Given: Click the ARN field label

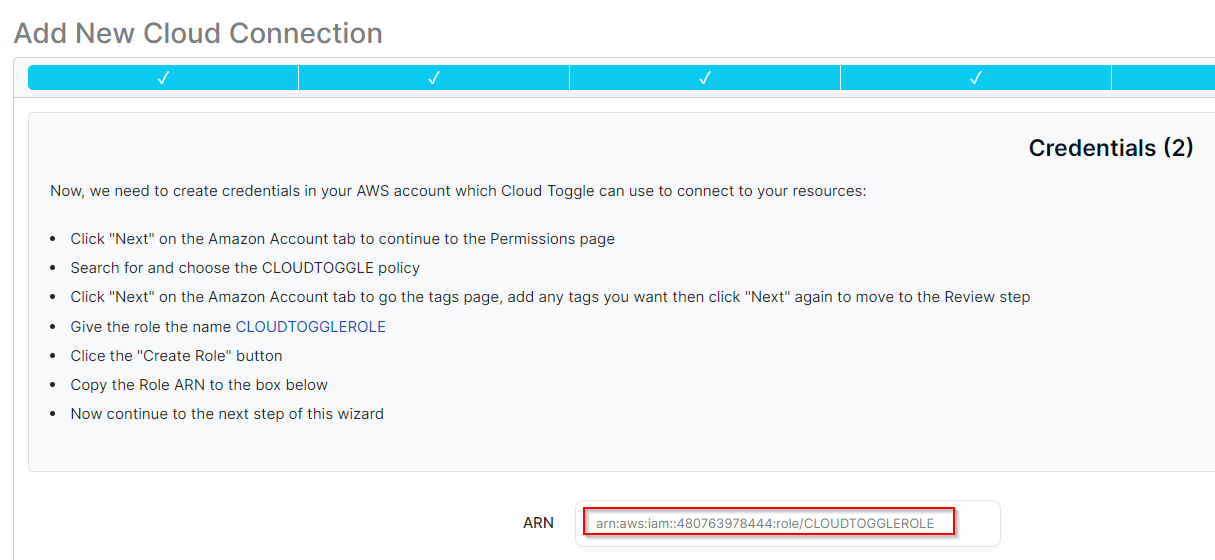Looking at the screenshot, I should [x=538, y=523].
